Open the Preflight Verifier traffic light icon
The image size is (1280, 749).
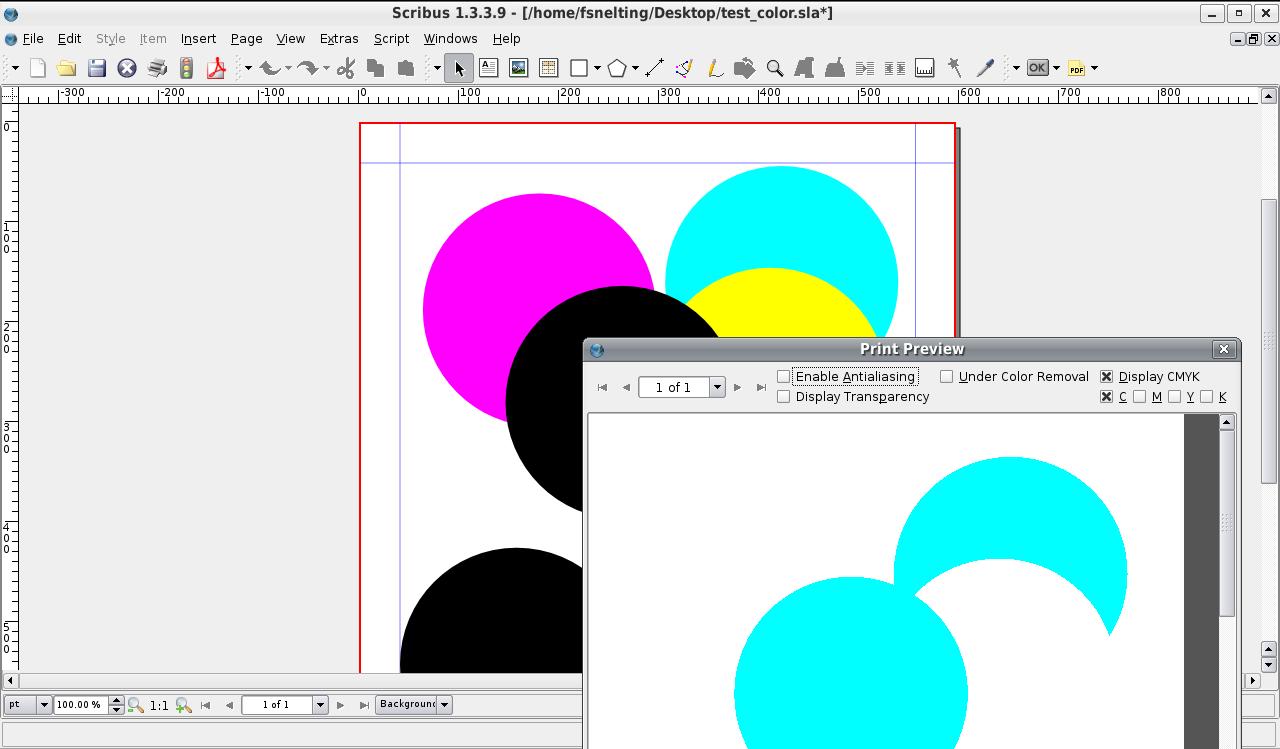186,68
